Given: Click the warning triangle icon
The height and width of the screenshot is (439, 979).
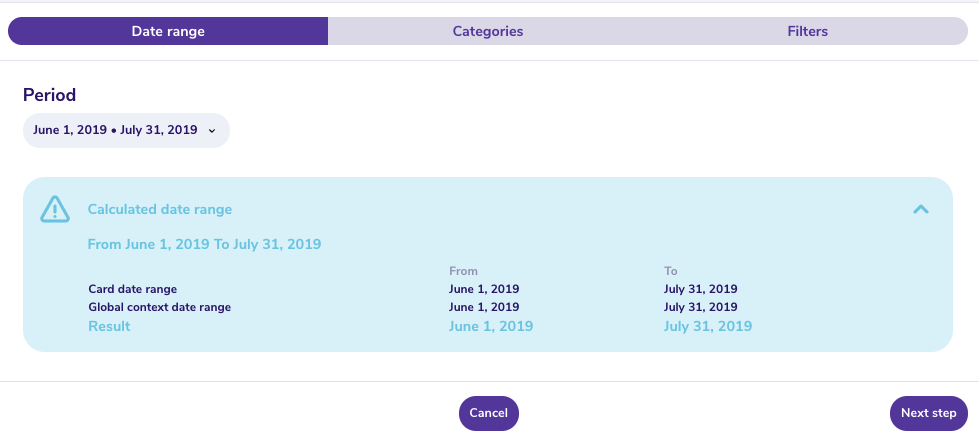Looking at the screenshot, I should coord(55,209).
